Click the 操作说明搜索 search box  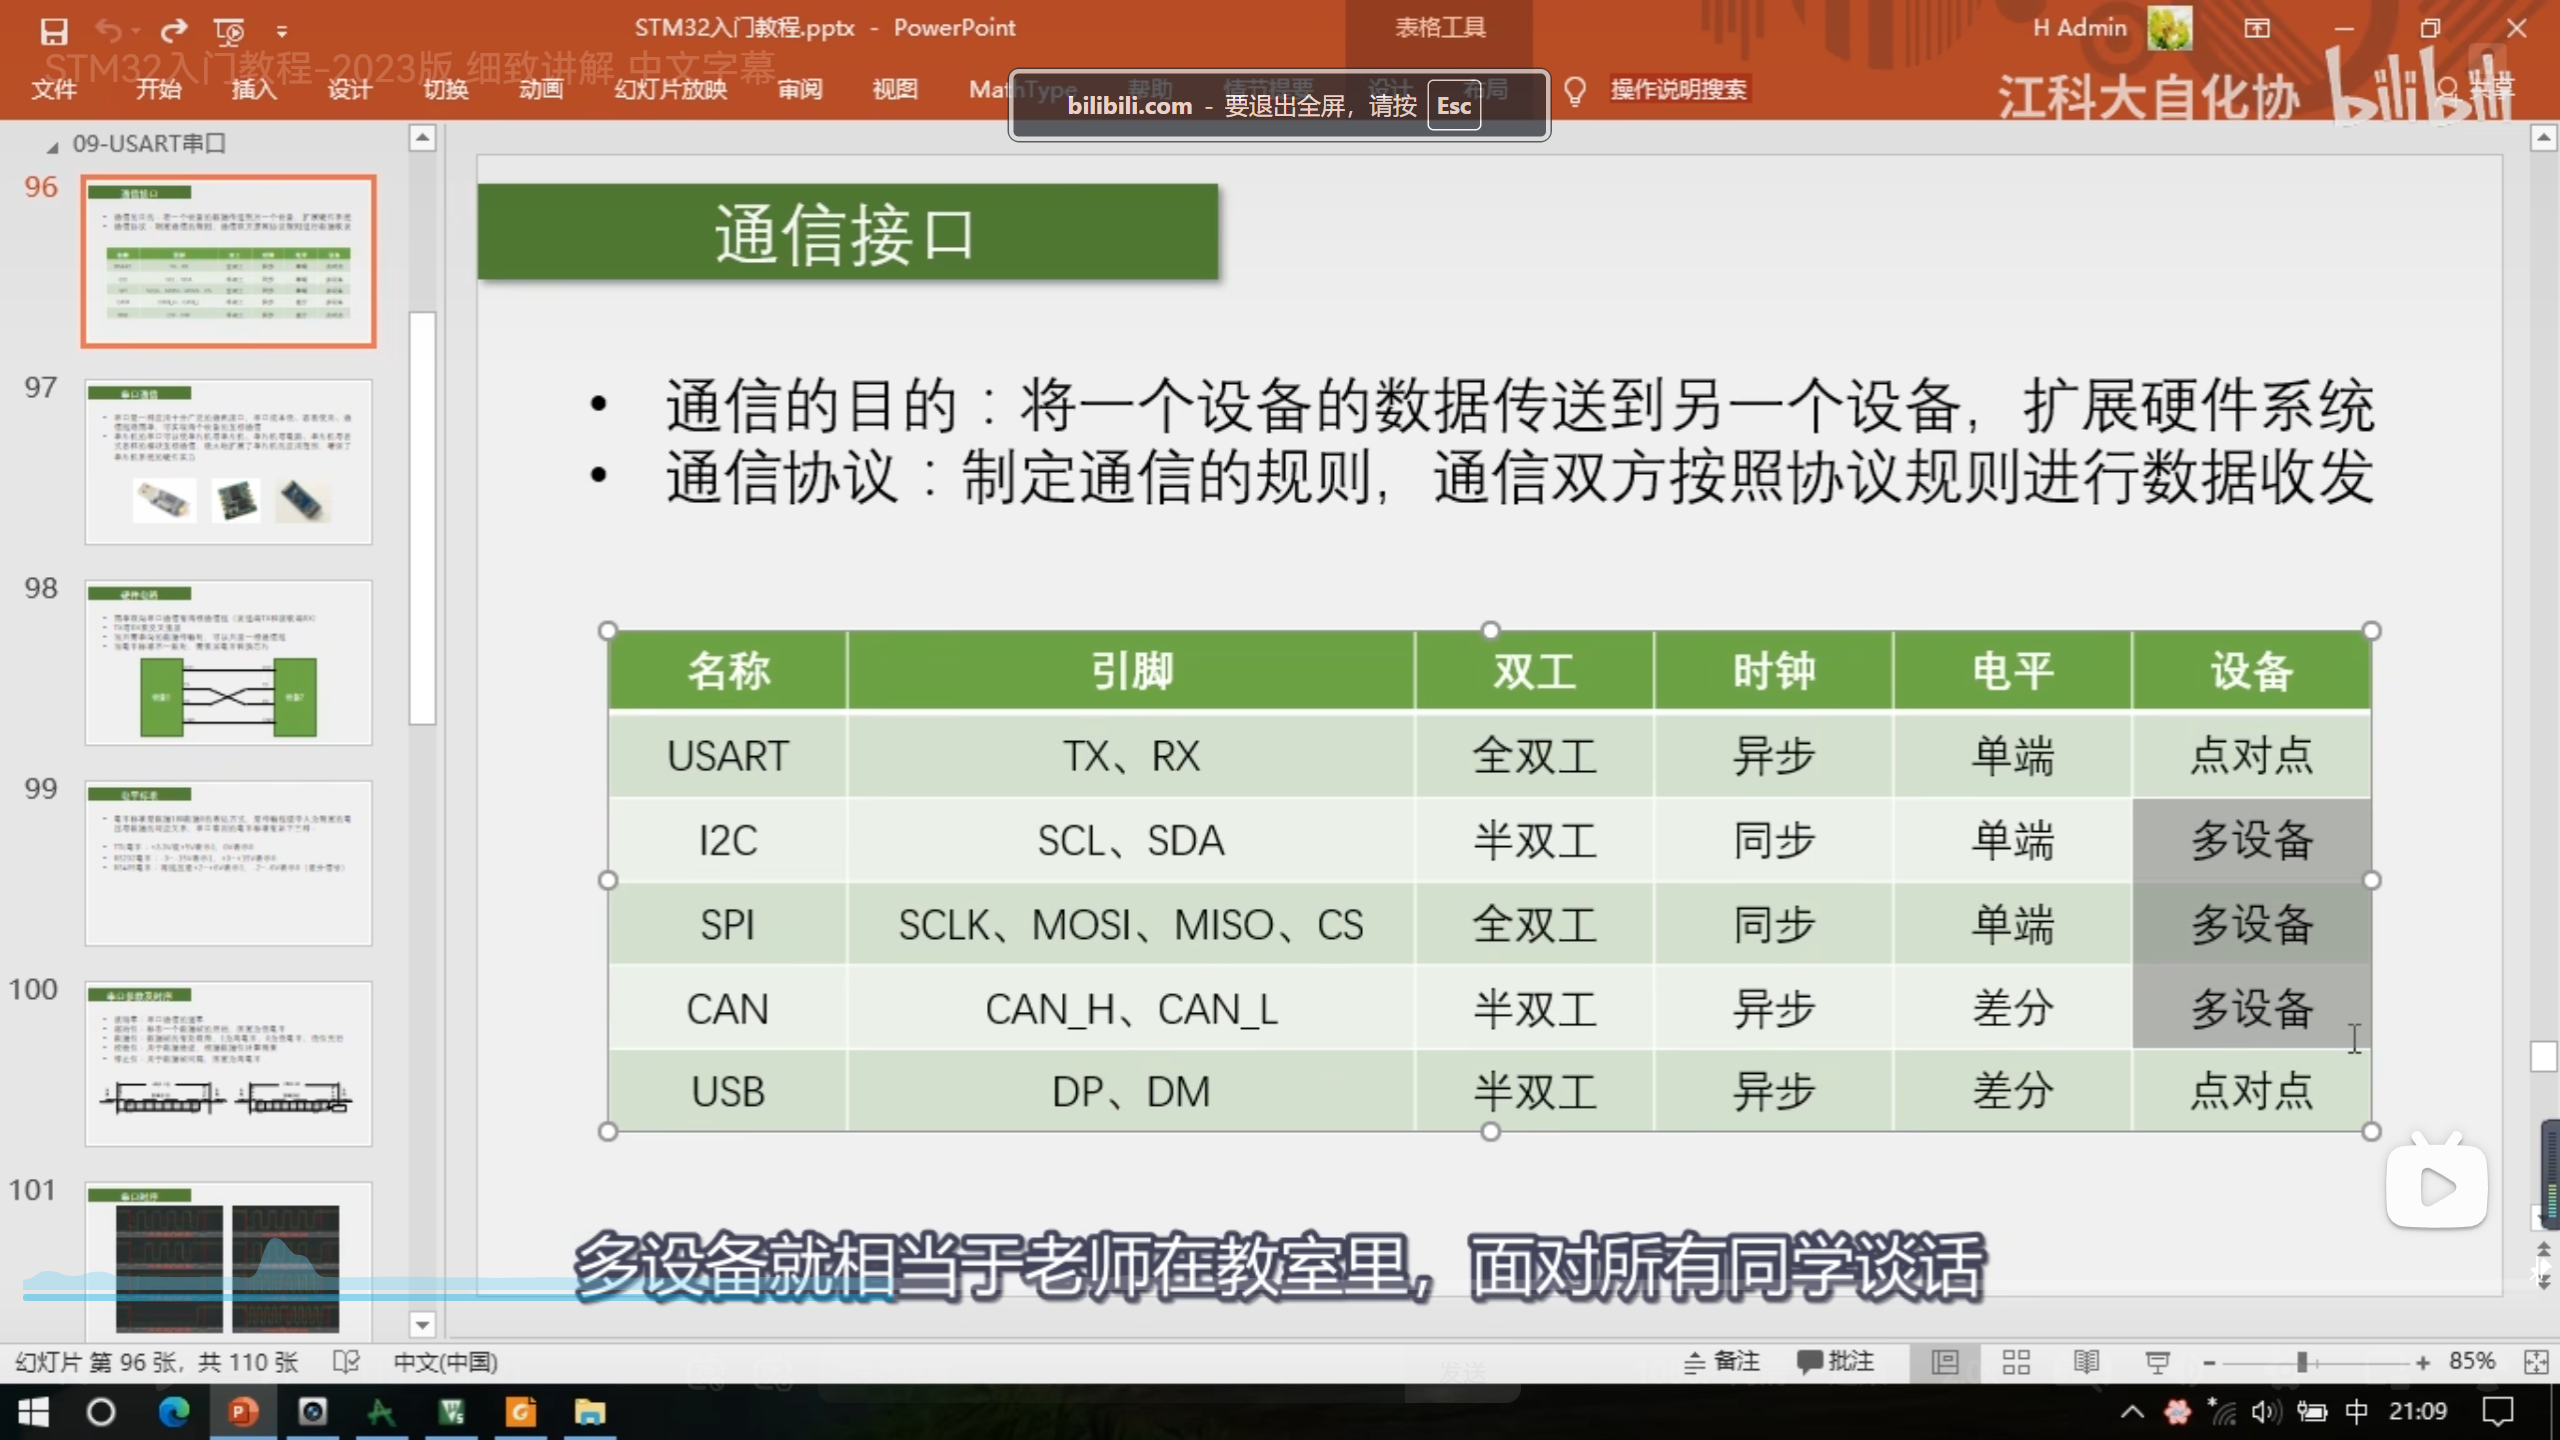coord(1678,89)
